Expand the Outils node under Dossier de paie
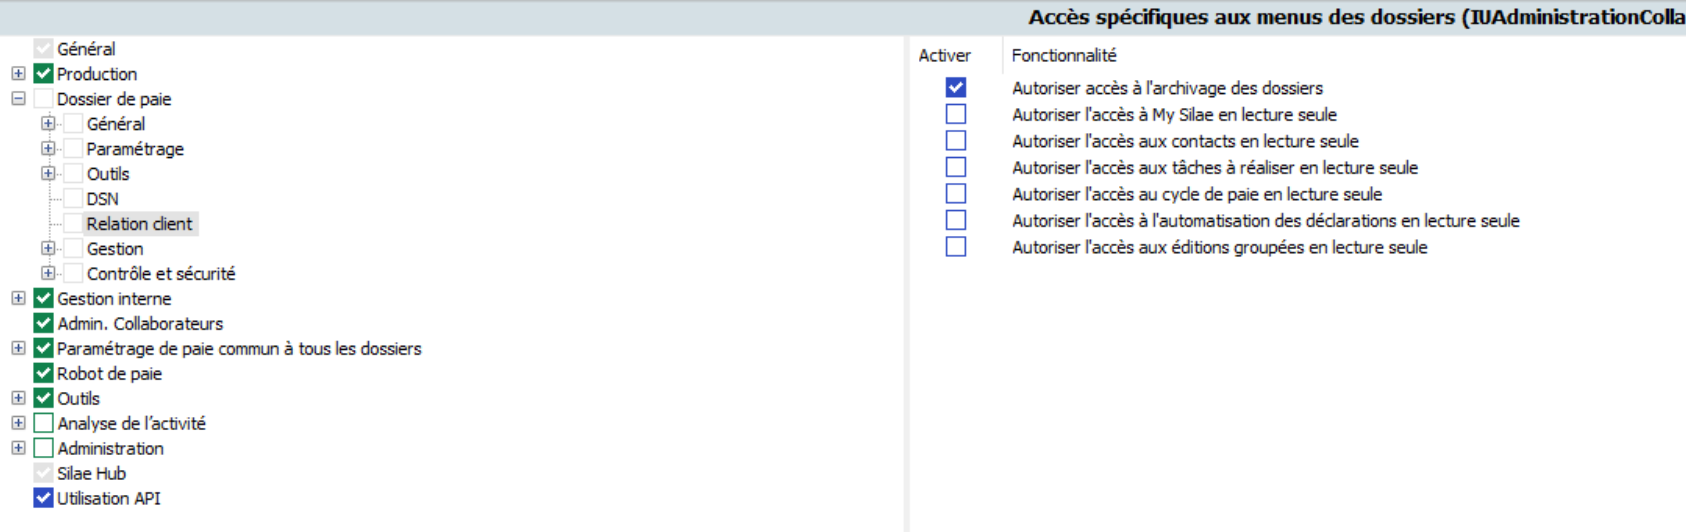Image resolution: width=1686 pixels, height=532 pixels. click(x=48, y=174)
